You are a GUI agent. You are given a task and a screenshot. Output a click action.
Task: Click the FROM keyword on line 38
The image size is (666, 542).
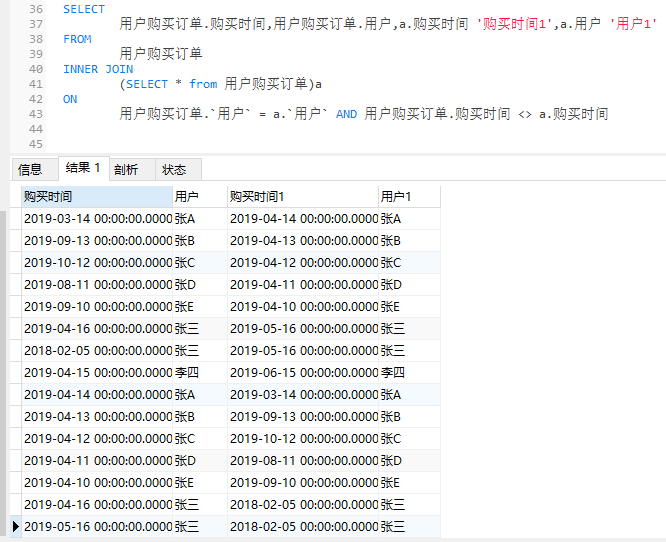[77, 39]
